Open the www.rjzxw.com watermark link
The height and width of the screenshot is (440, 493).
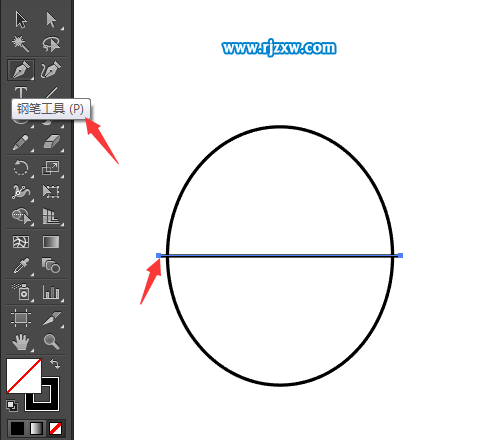coord(279,48)
